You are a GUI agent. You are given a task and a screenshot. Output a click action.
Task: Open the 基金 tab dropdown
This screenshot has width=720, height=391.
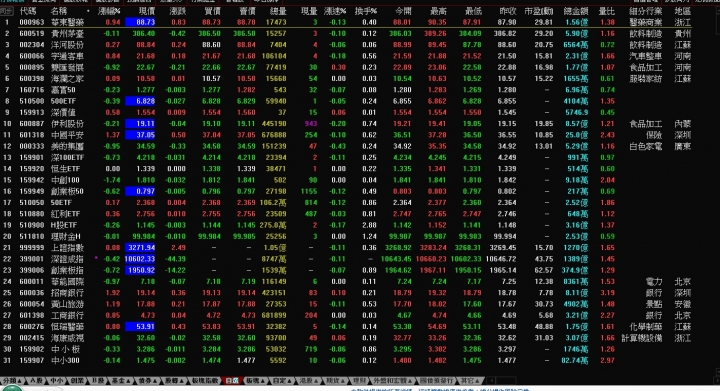pos(121,380)
